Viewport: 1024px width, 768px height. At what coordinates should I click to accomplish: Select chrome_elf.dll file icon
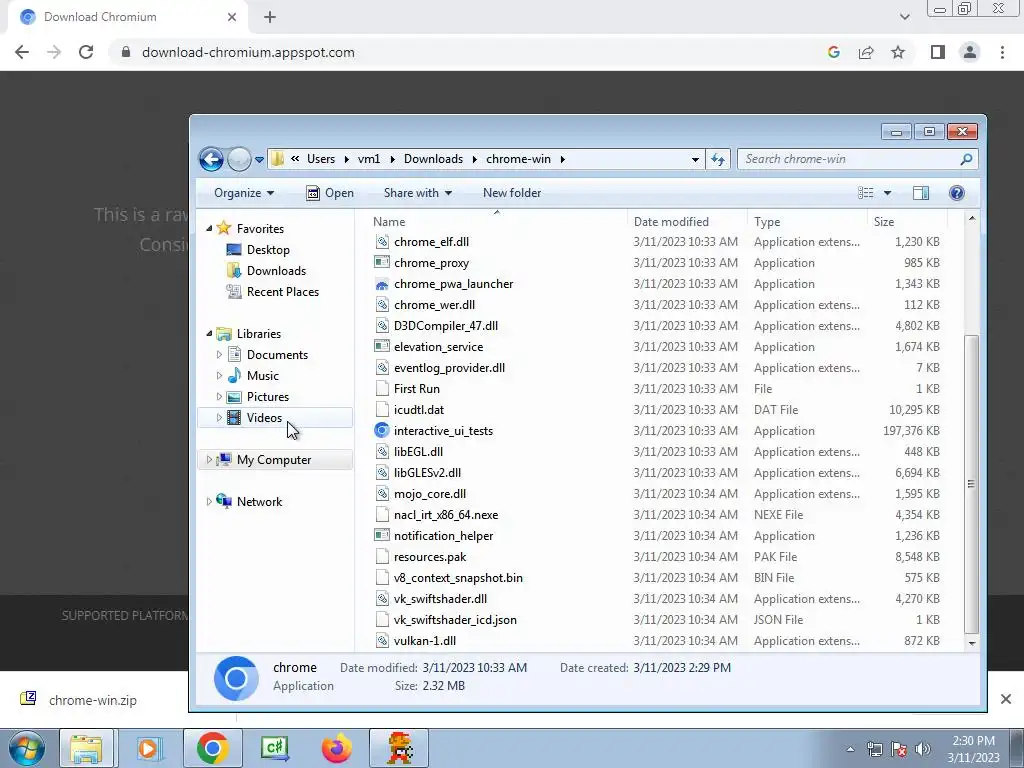(x=382, y=242)
